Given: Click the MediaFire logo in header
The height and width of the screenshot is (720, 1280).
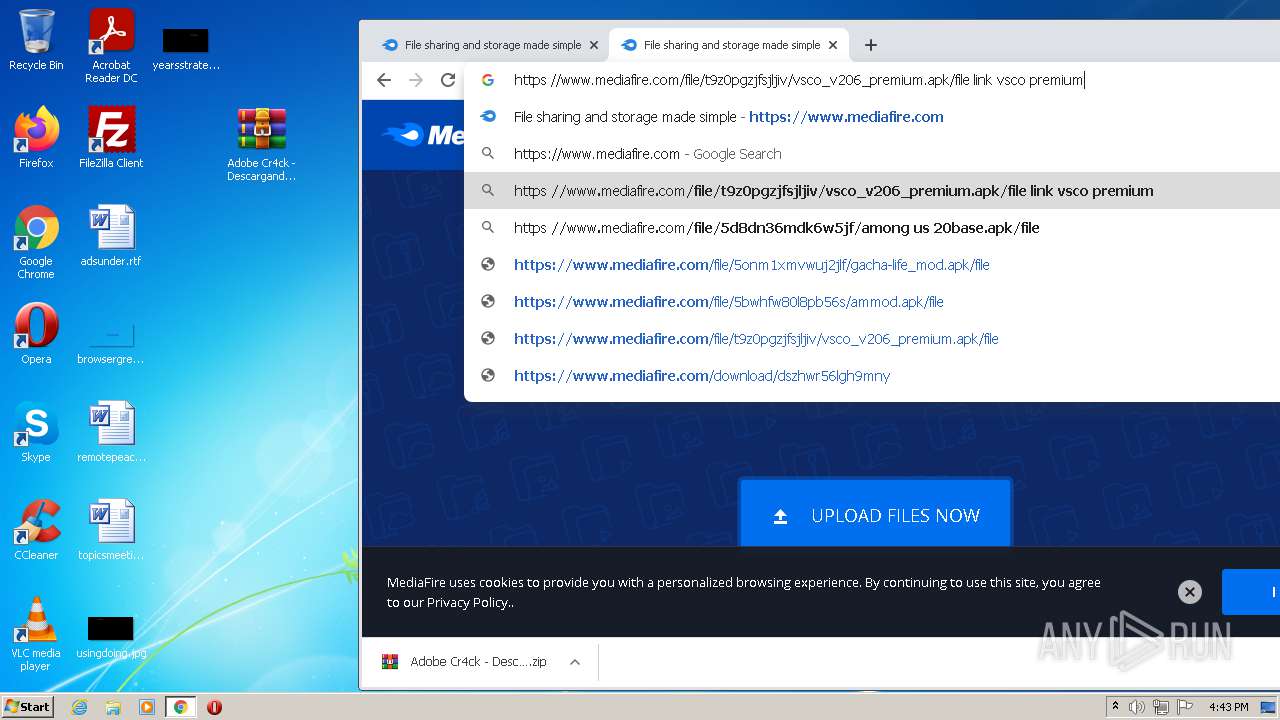Looking at the screenshot, I should click(x=422, y=134).
